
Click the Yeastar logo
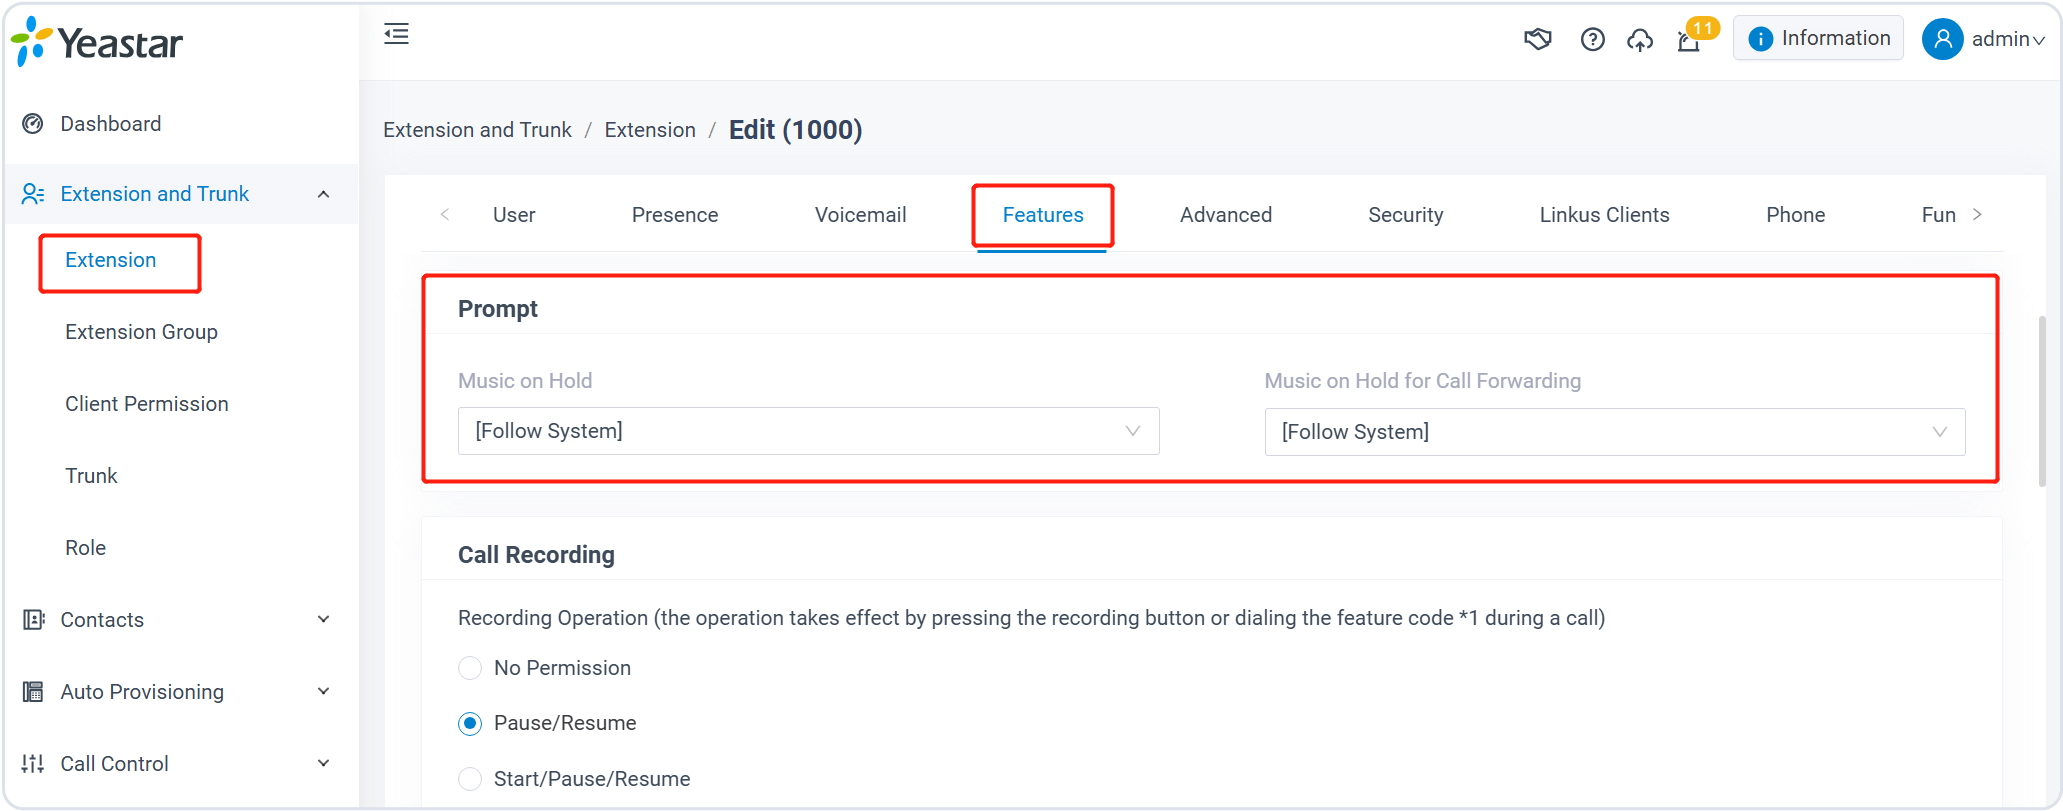(x=98, y=43)
